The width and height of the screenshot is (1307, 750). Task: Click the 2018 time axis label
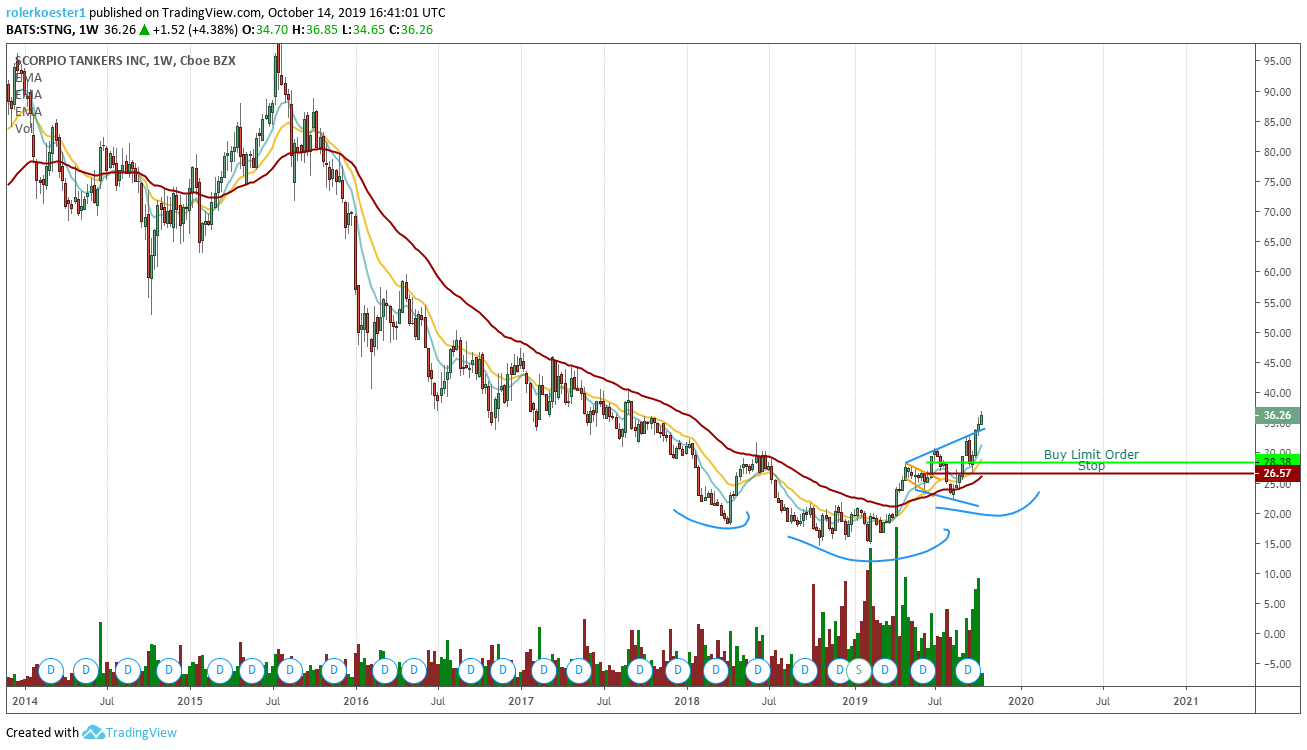tap(685, 703)
